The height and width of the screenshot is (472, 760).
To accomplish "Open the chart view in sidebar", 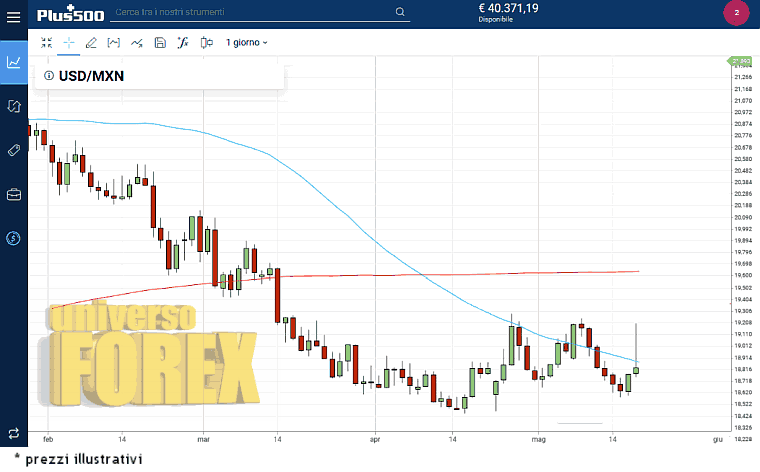I will point(14,62).
